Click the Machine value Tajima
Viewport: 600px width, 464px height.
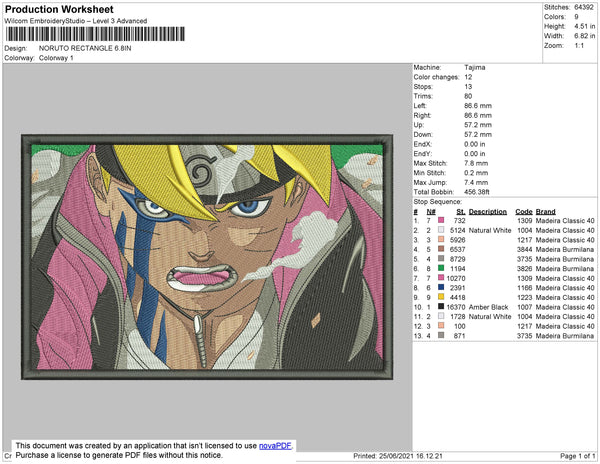point(475,67)
